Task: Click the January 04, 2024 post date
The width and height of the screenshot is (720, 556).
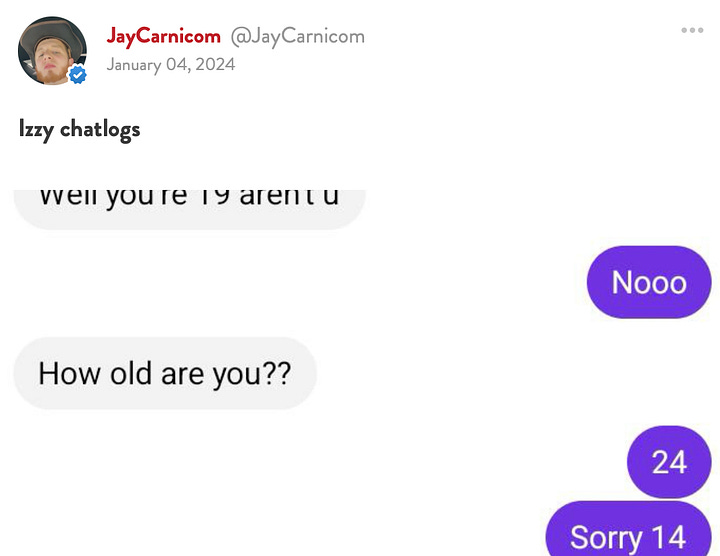Action: 171,64
